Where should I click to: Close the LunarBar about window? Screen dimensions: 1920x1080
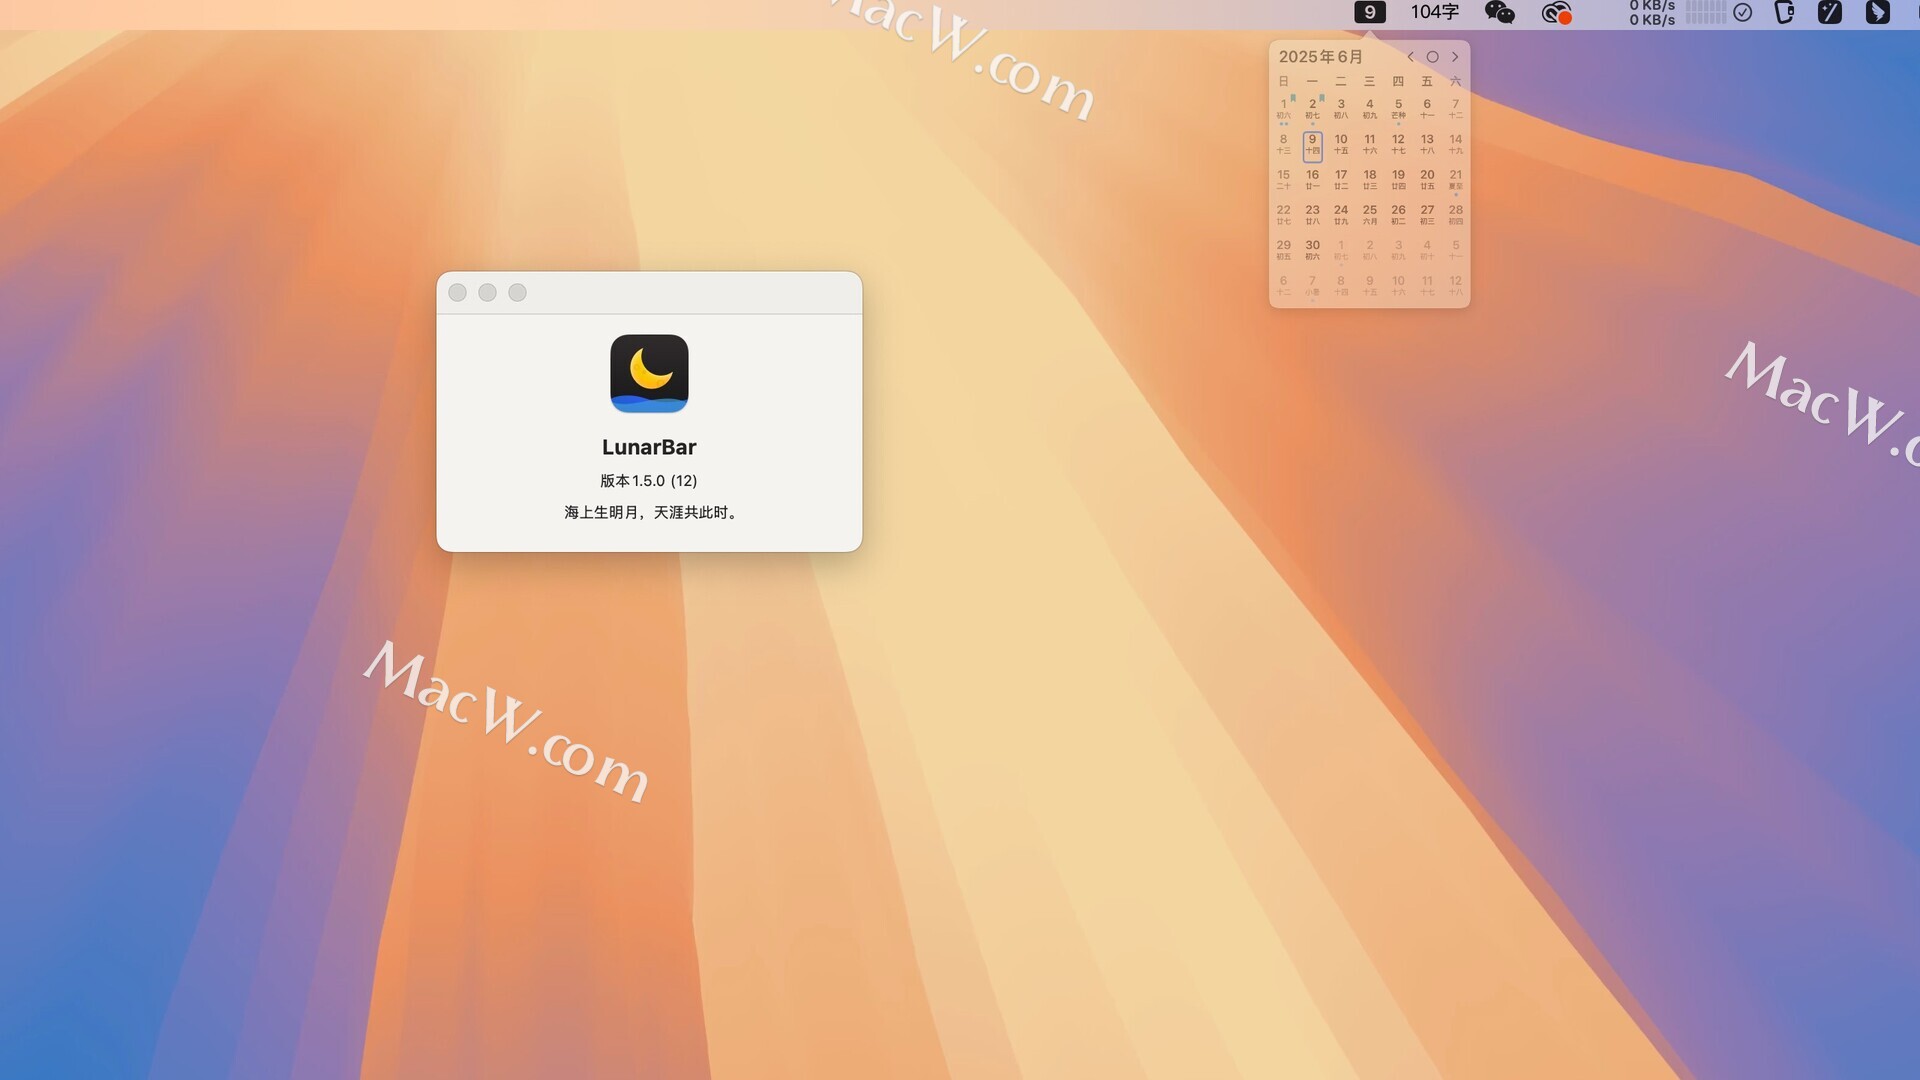pyautogui.click(x=457, y=292)
